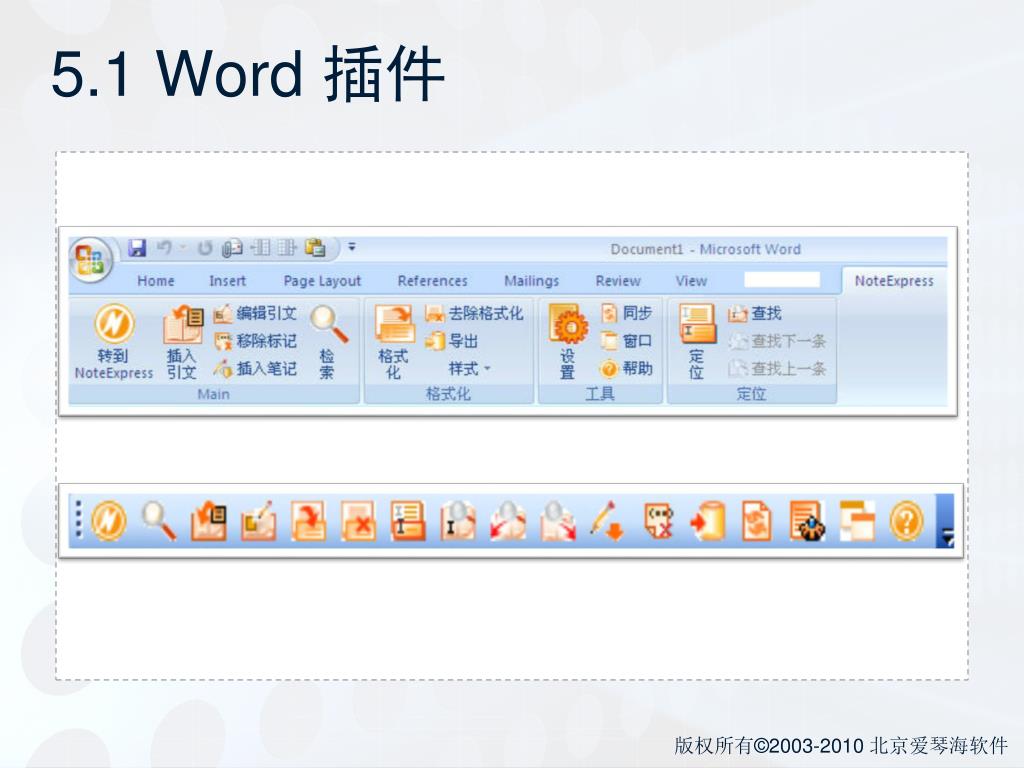The width and height of the screenshot is (1024, 768).
Task: Click remove field codes bracket icon in toolbar
Action: 658,521
